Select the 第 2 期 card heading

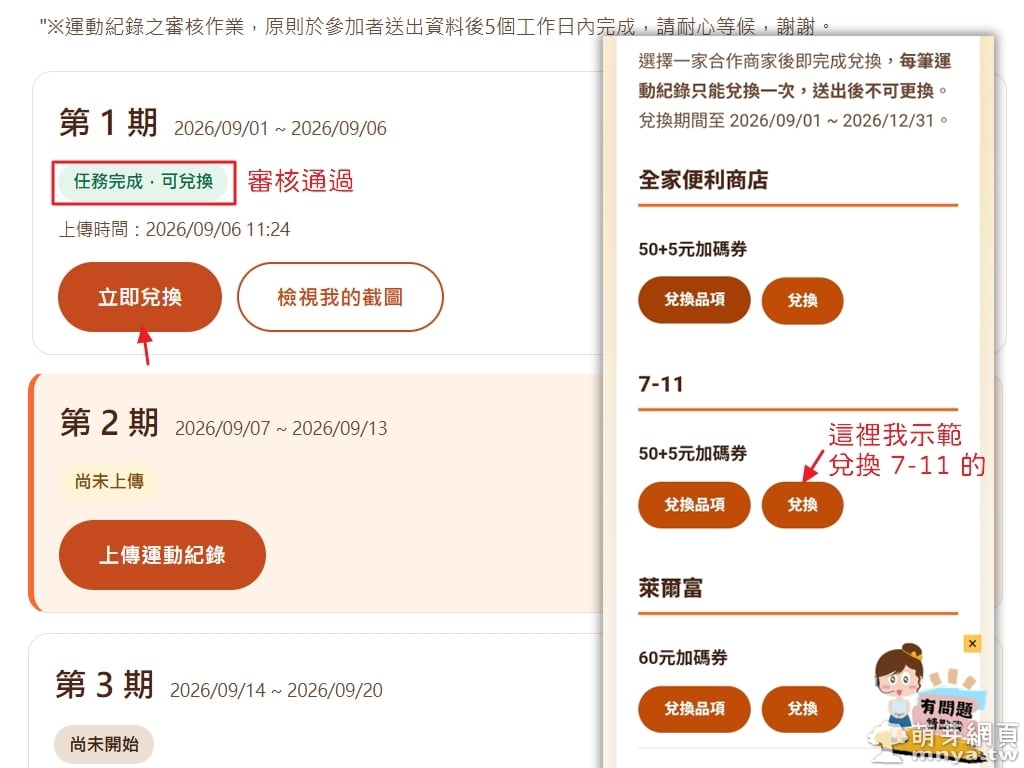[109, 423]
